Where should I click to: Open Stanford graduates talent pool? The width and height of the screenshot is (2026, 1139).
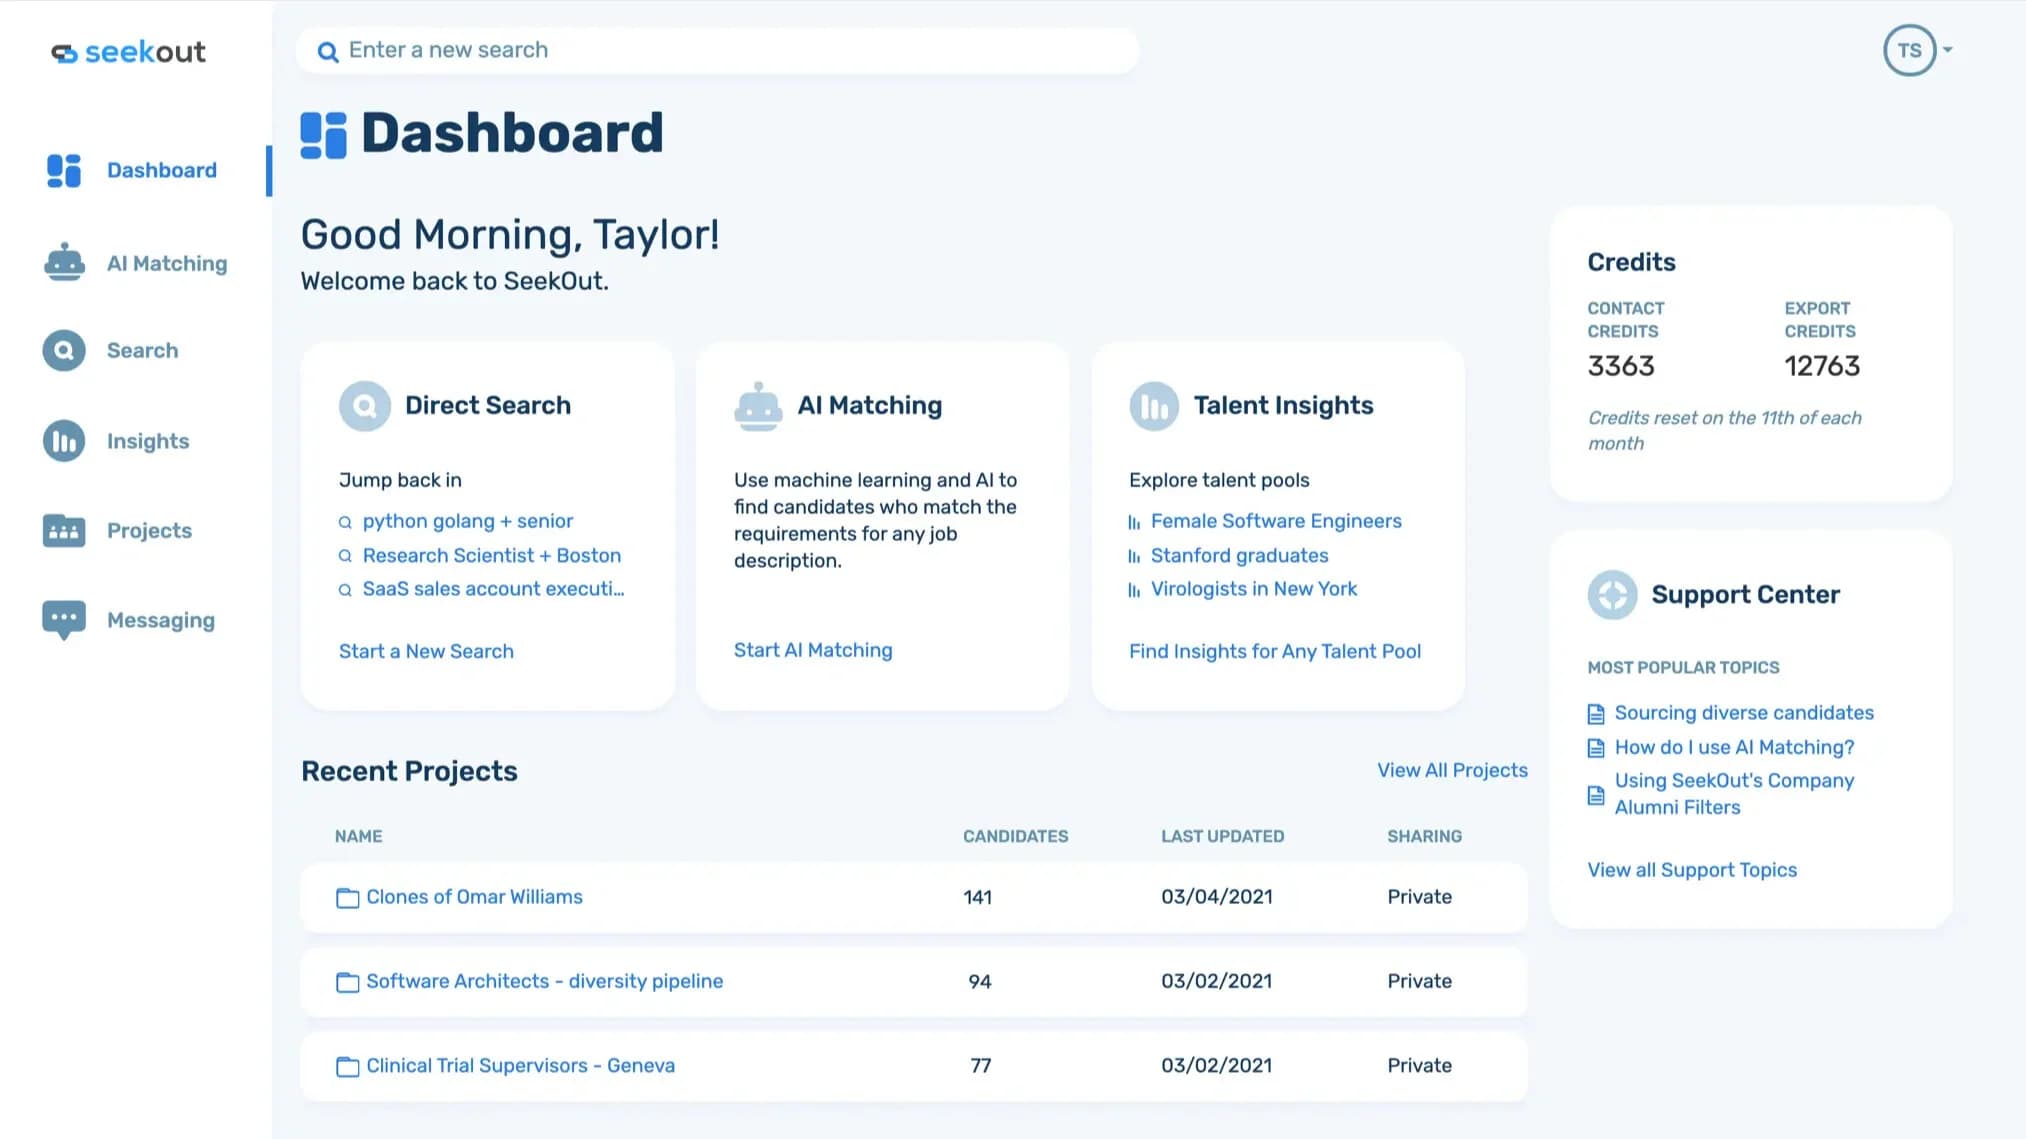coord(1239,555)
